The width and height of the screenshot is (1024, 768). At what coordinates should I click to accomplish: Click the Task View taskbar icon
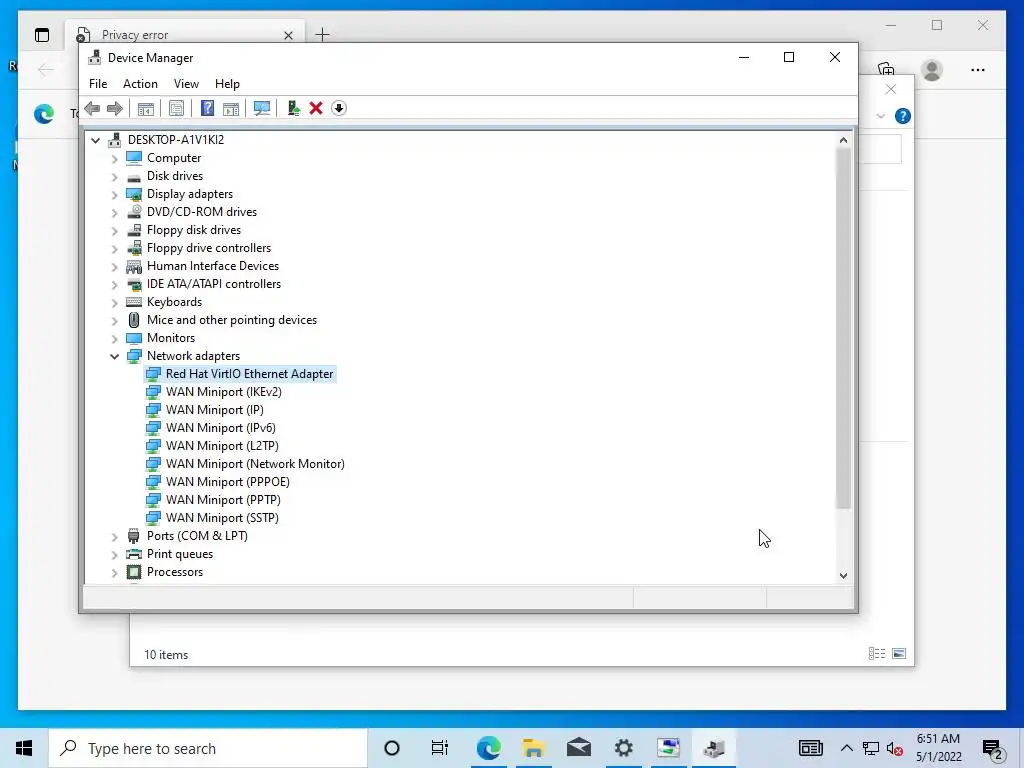440,748
